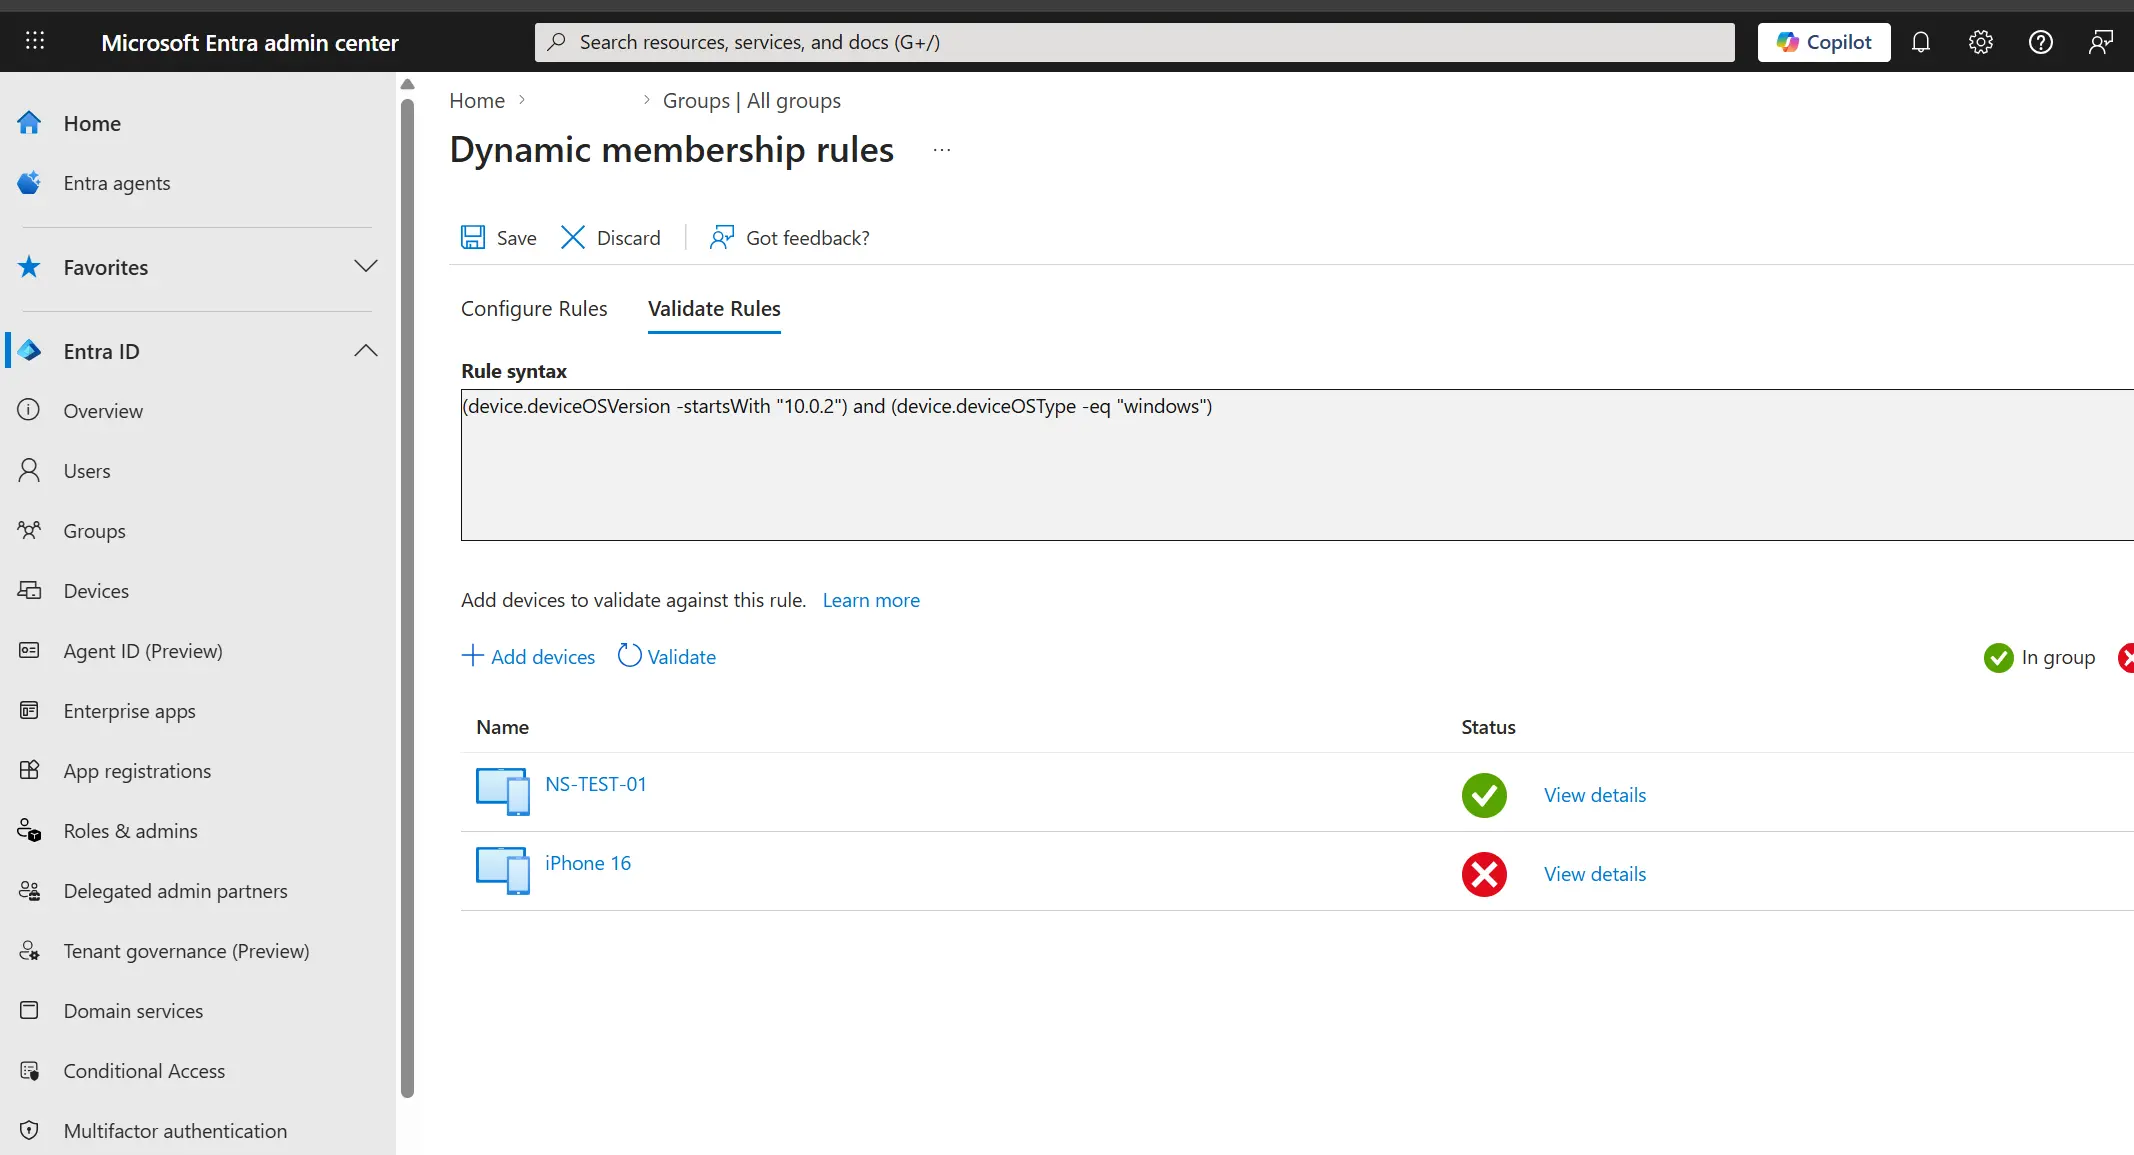Open the notifications bell icon

click(1920, 42)
